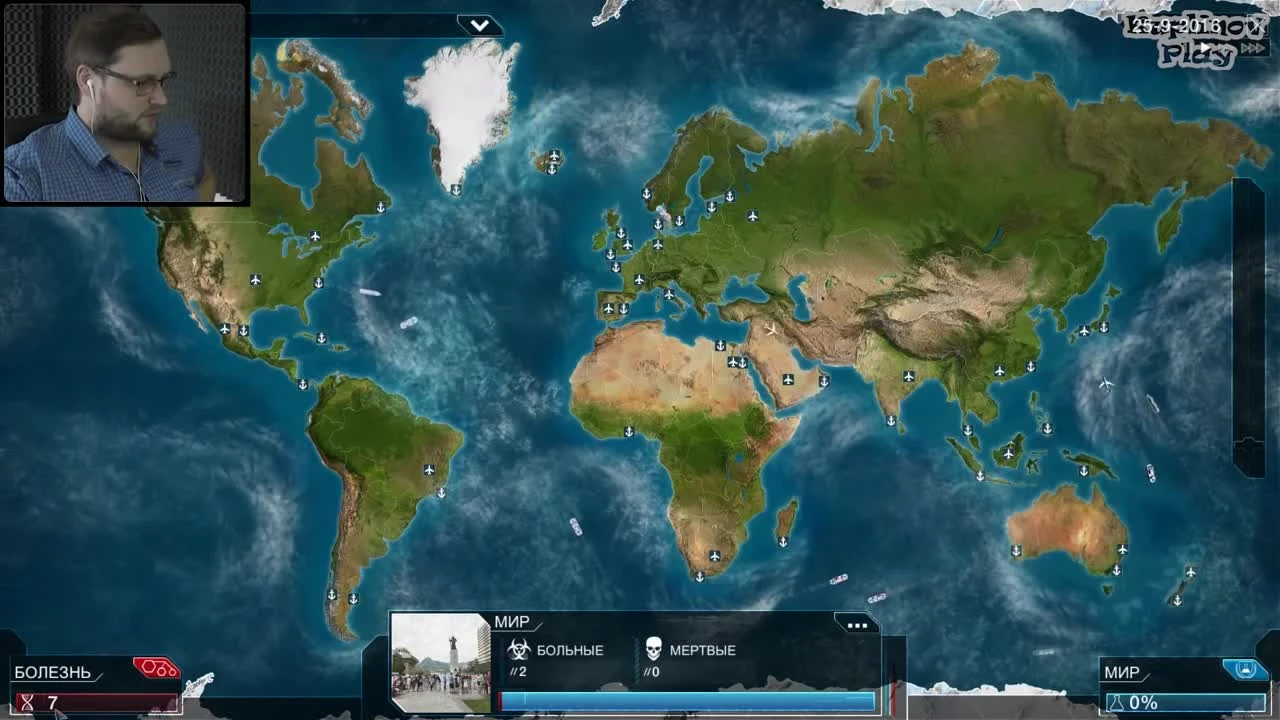The image size is (1280, 720).
Task: Select the Greenland seaport icon
Action: click(456, 189)
